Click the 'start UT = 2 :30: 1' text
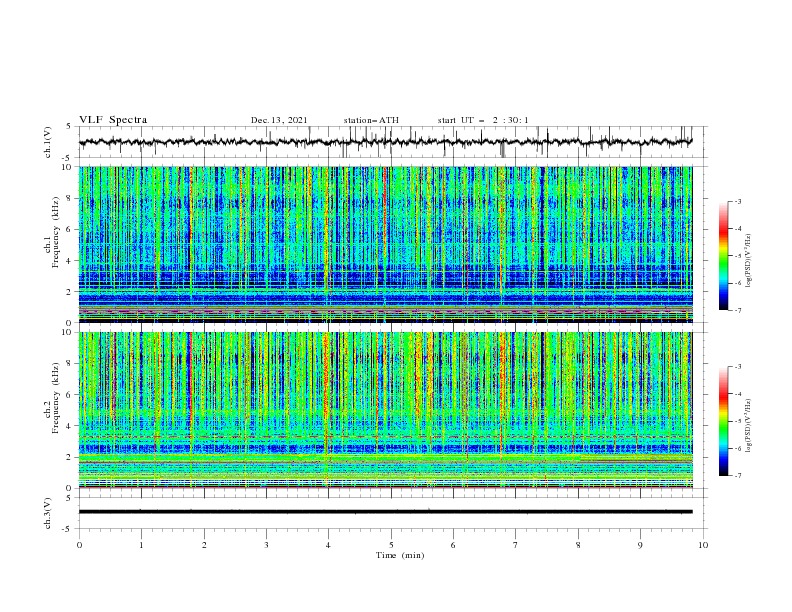Viewport: 792px width, 612px height. (483, 120)
